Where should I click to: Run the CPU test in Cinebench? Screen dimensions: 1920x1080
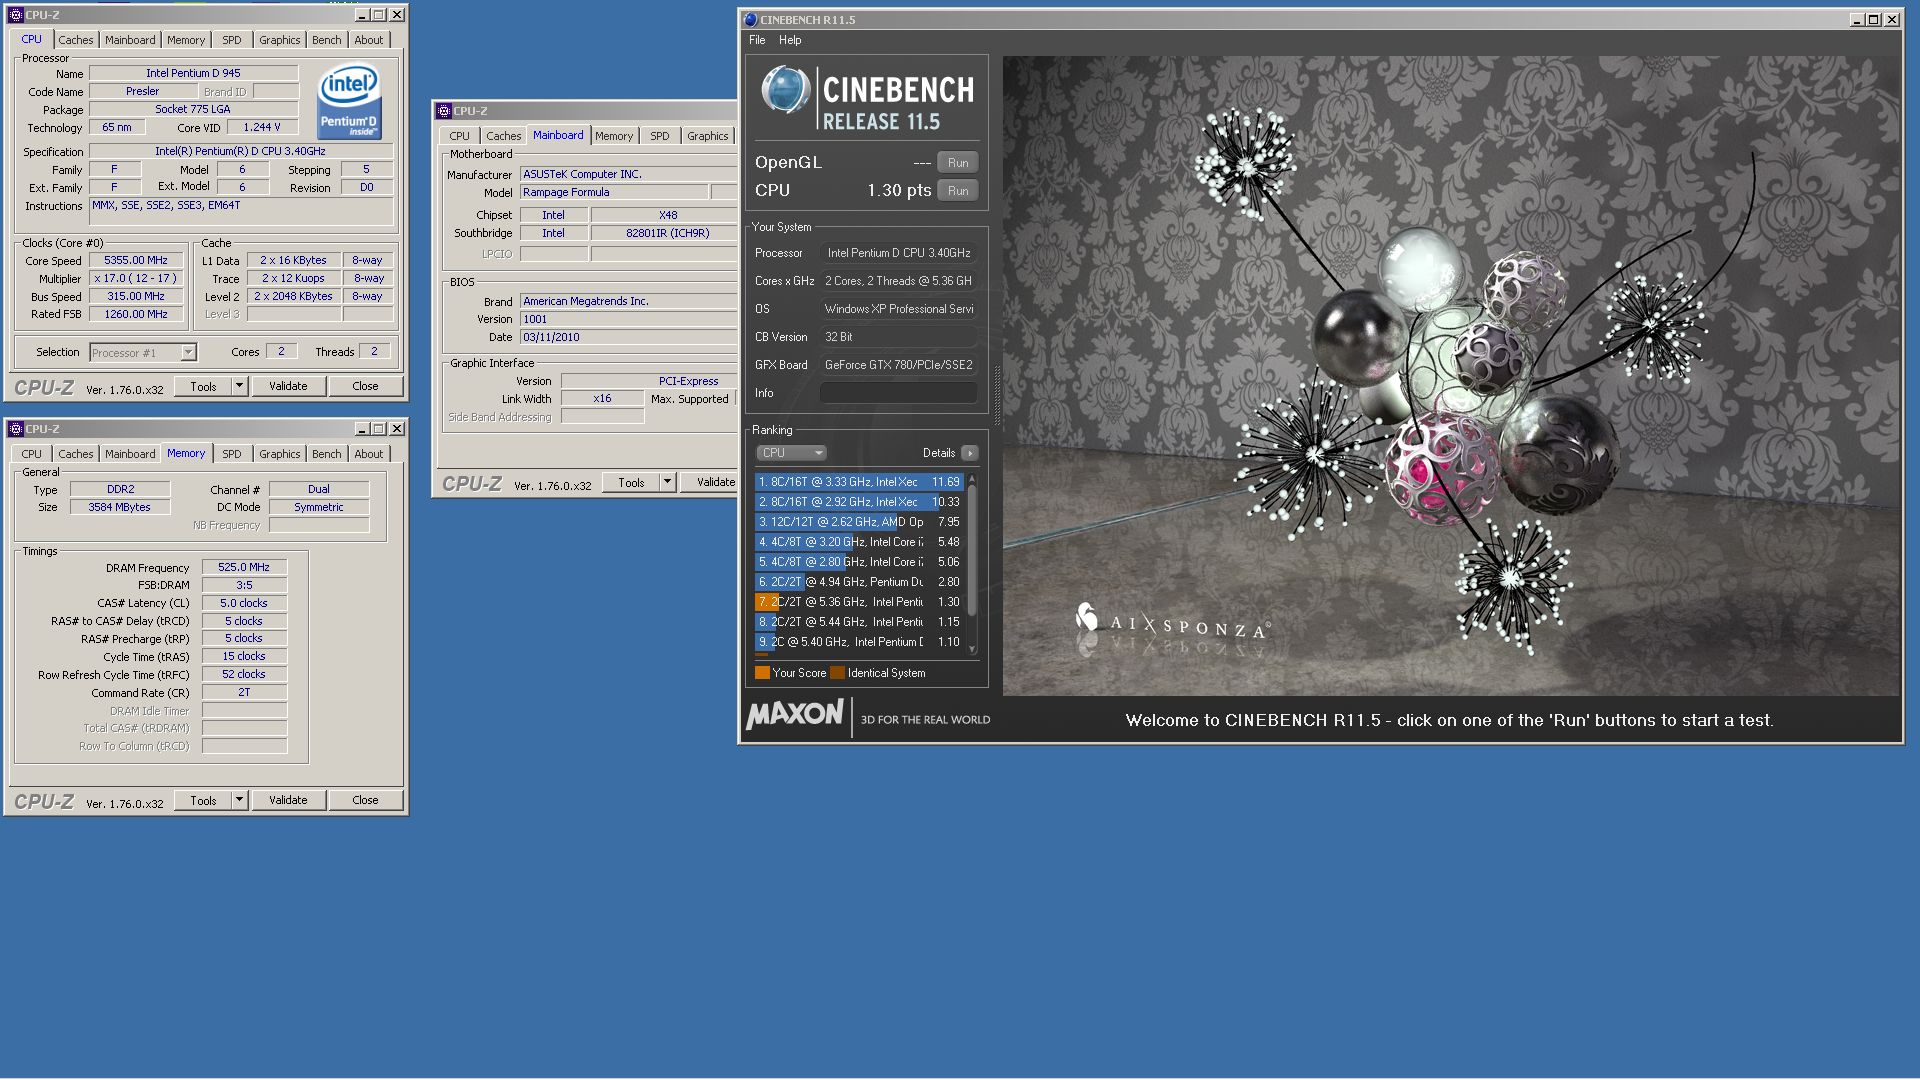958,190
